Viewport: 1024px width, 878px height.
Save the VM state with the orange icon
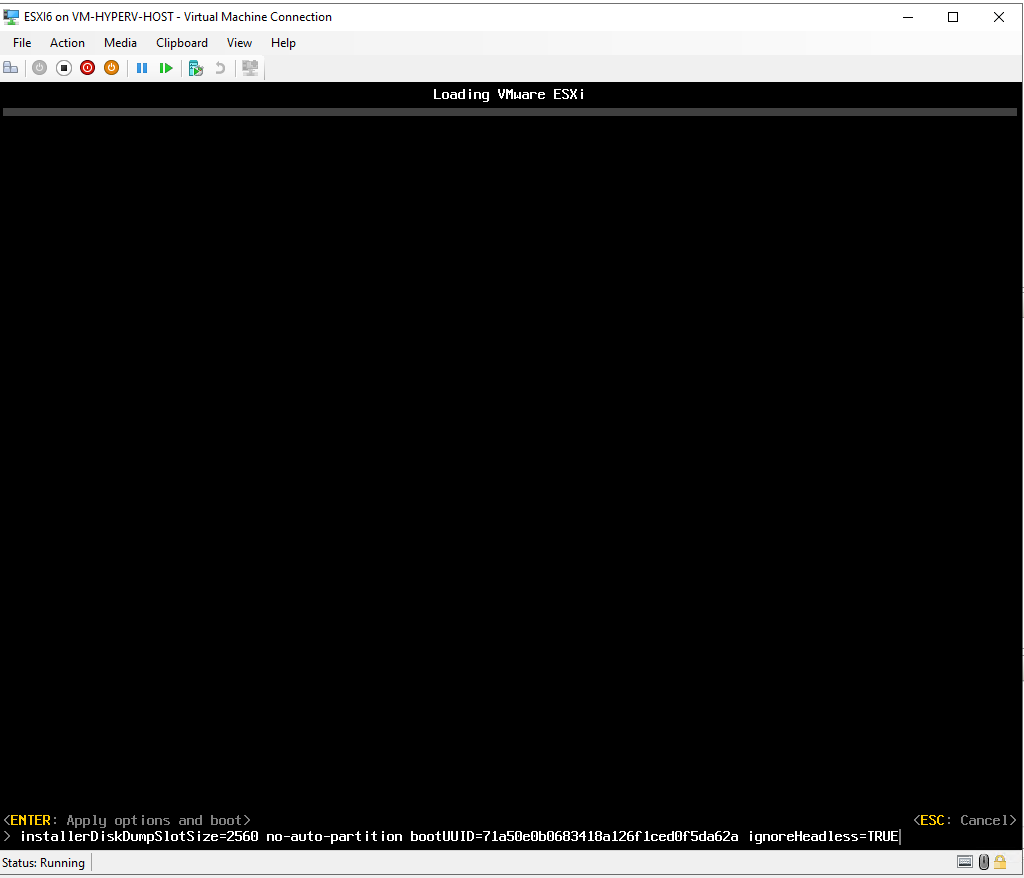[112, 68]
